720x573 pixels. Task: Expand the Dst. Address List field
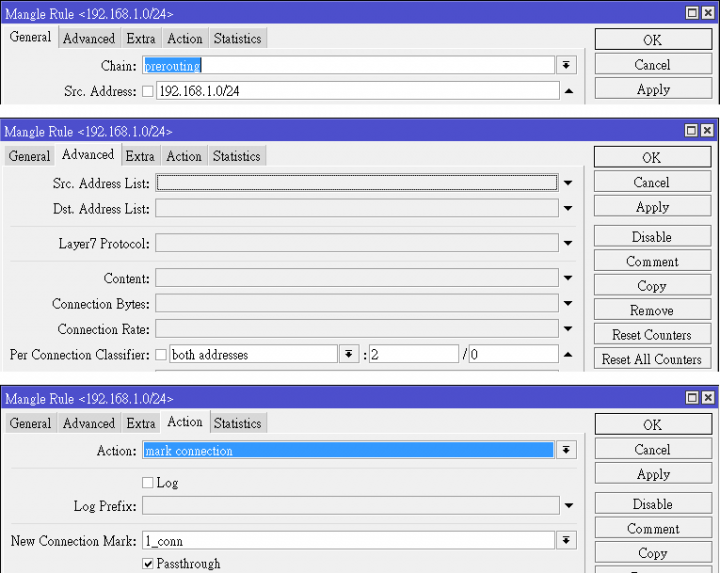coord(568,208)
